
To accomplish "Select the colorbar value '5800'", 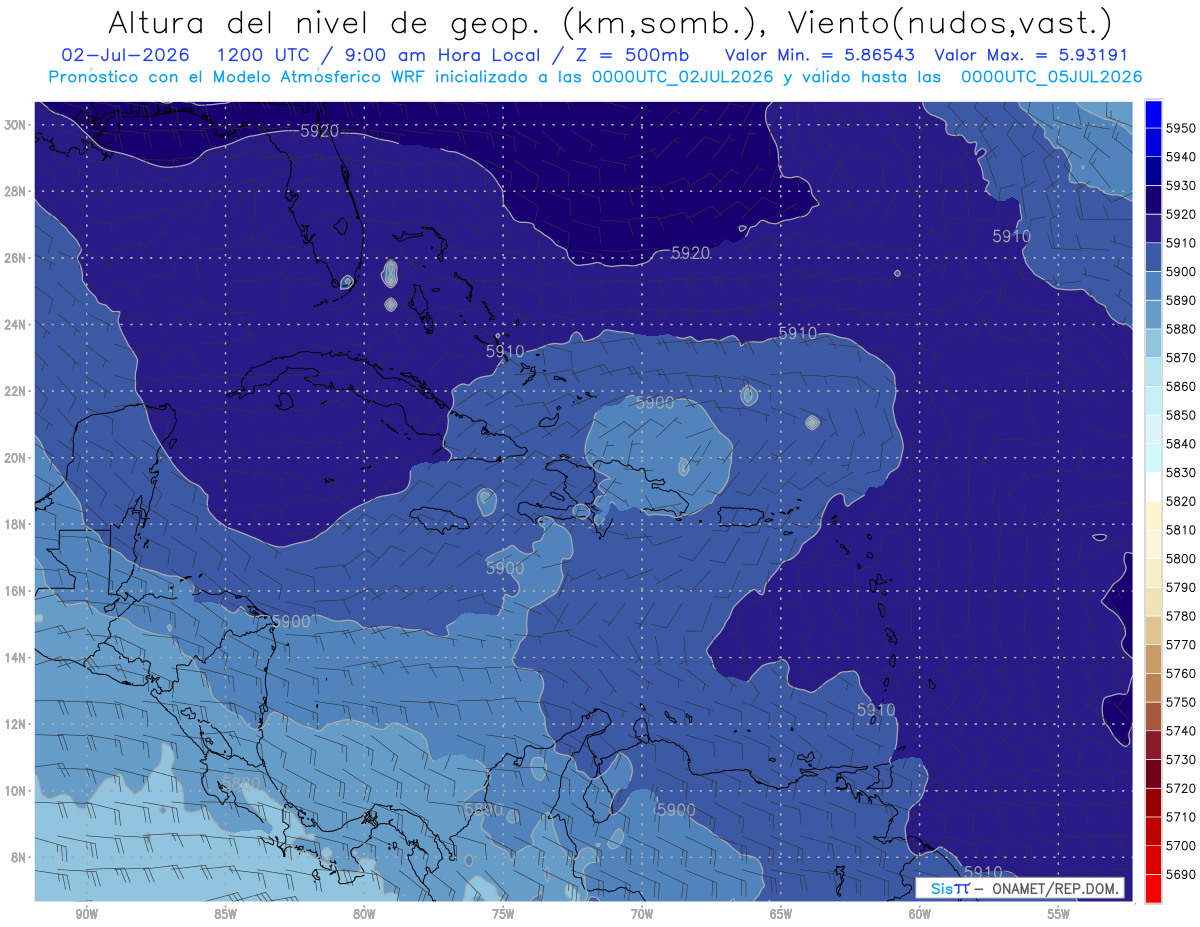I will (x=1181, y=558).
